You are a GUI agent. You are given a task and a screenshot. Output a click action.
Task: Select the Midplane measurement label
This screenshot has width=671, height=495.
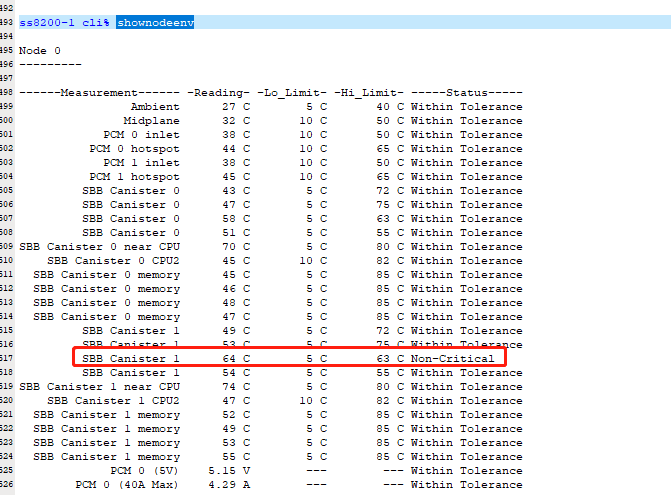click(151, 121)
